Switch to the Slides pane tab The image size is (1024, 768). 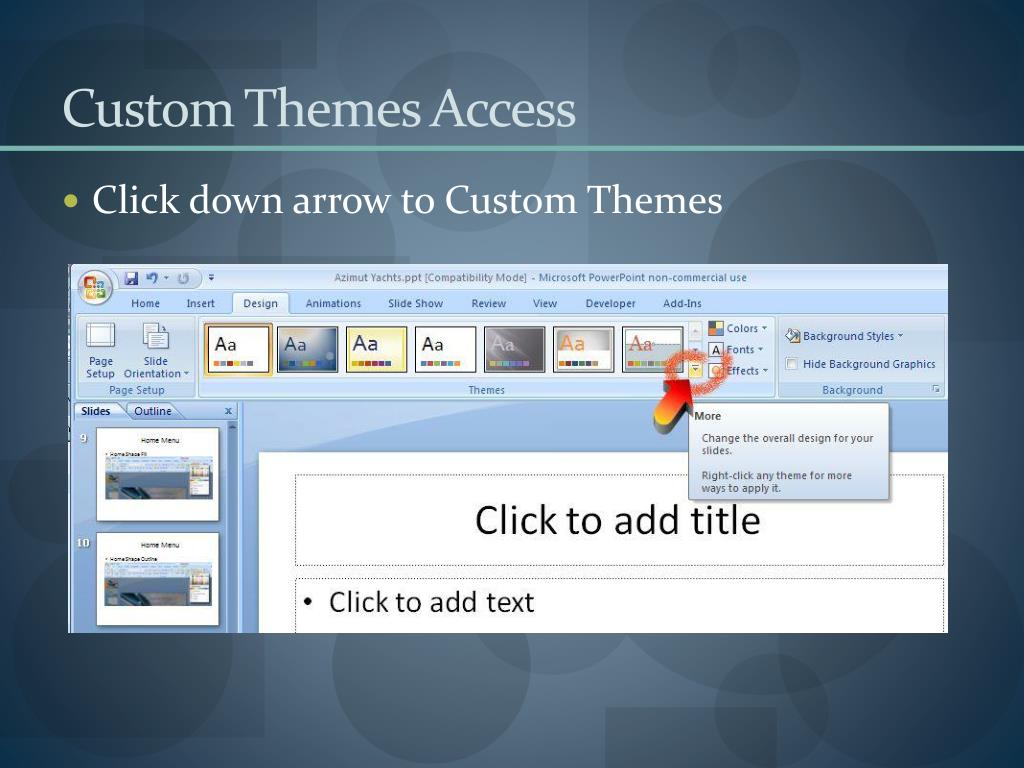[96, 411]
